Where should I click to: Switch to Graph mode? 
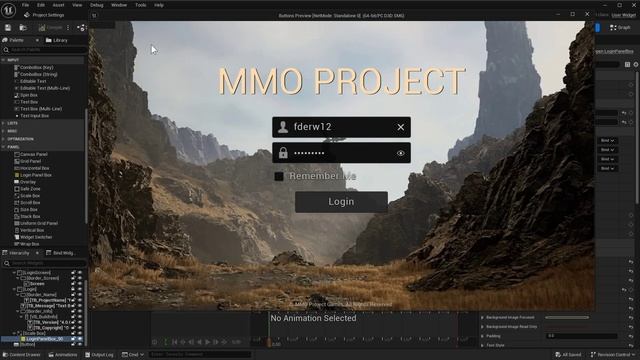[620, 28]
